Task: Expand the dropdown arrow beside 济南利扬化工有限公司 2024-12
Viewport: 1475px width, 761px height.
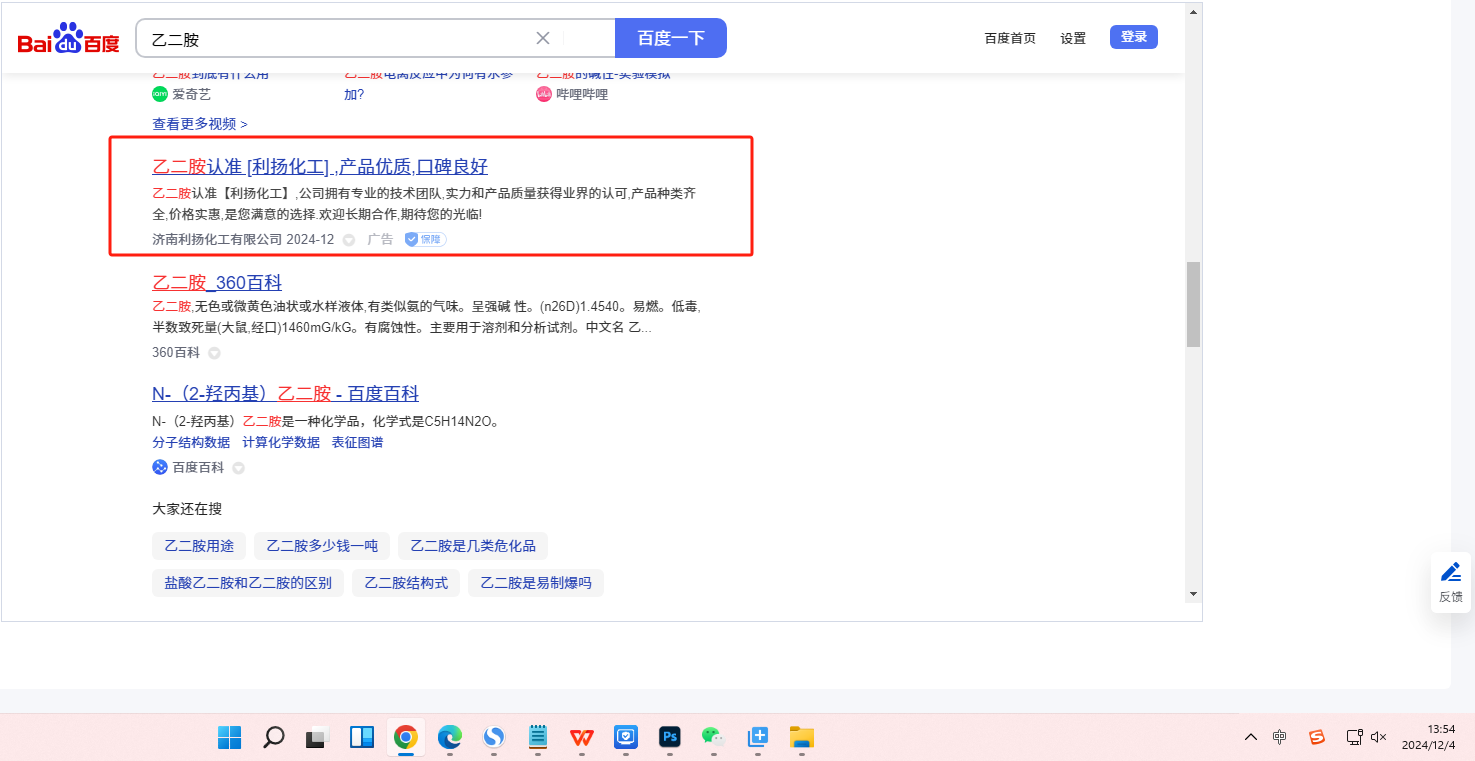Action: coord(349,240)
